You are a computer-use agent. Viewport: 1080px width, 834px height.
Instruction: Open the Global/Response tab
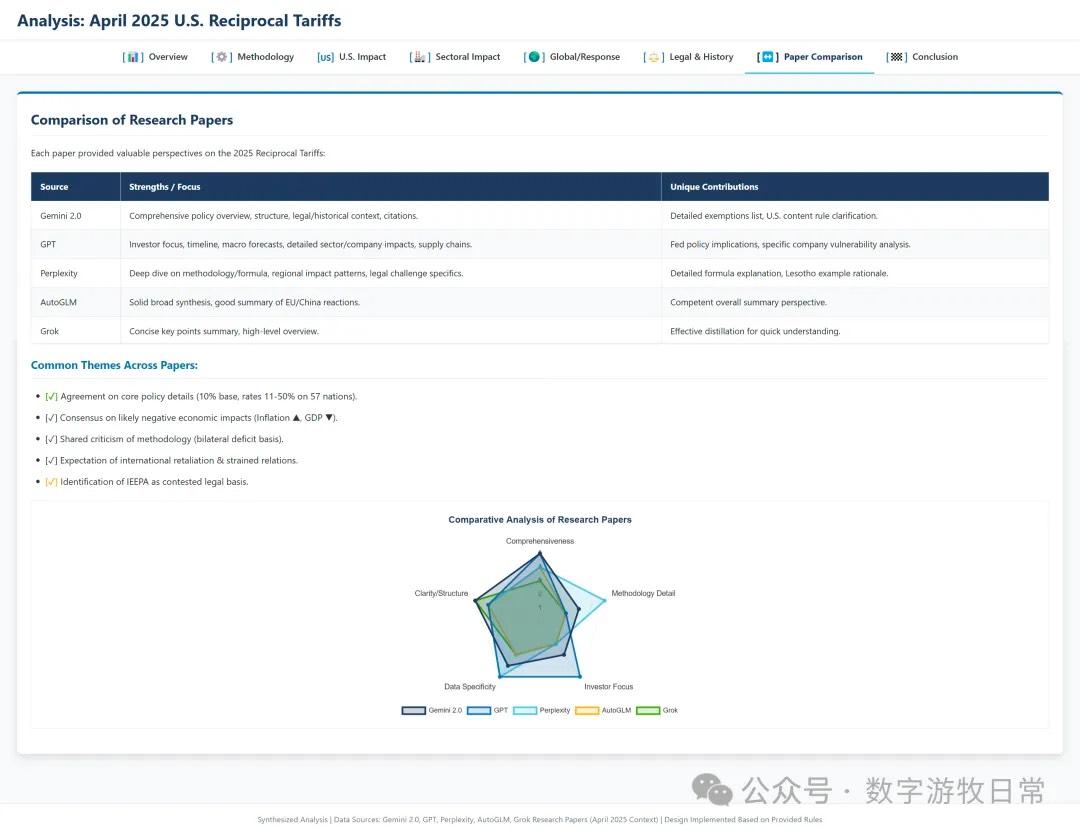coord(584,57)
